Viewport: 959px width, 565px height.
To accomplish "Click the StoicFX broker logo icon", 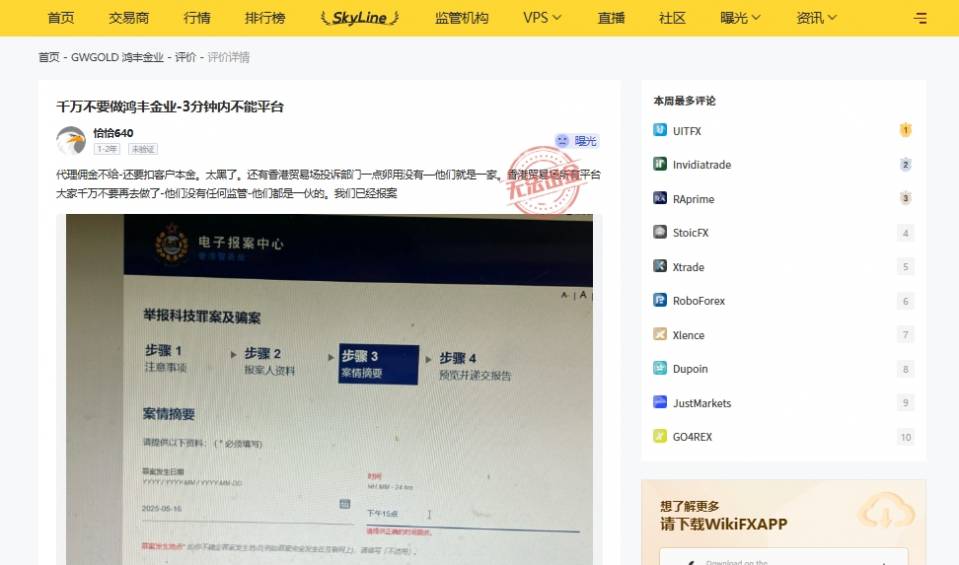I will pyautogui.click(x=660, y=232).
